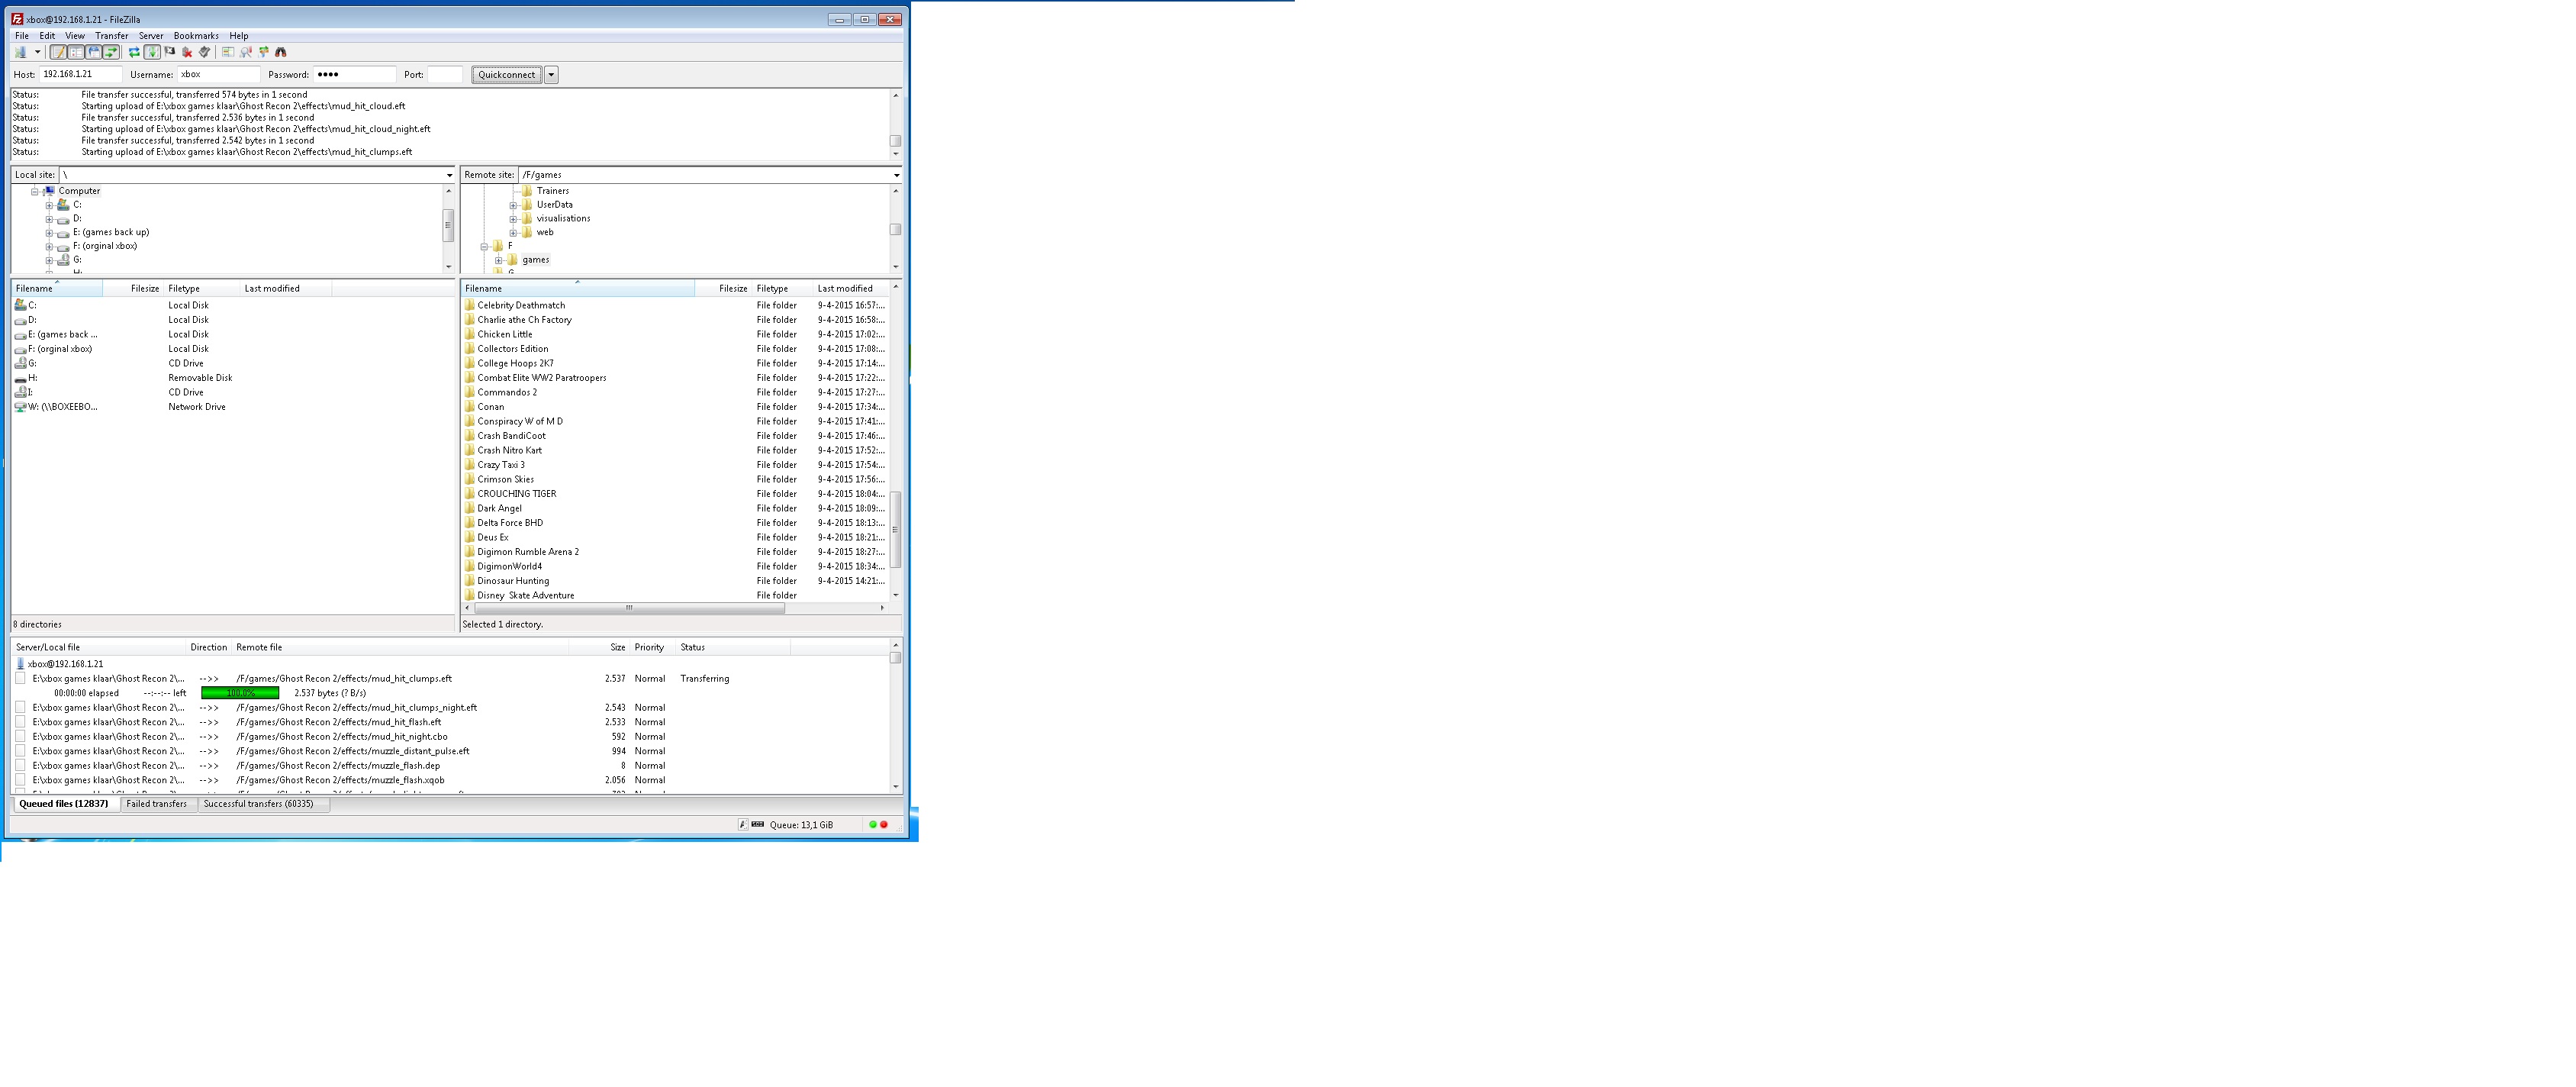Open the Local site path dropdown
Image resolution: width=2576 pixels, height=1087 pixels.
point(449,175)
